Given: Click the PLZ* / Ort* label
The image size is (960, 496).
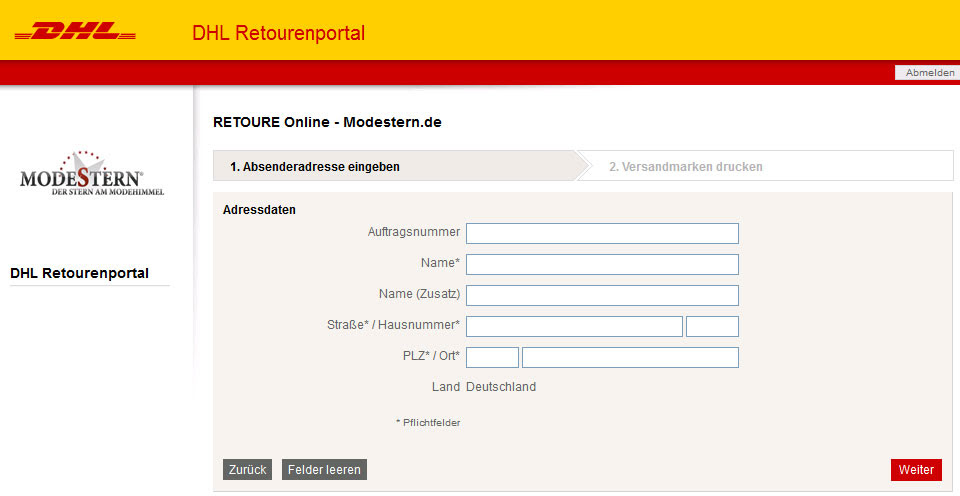Looking at the screenshot, I should tap(431, 356).
